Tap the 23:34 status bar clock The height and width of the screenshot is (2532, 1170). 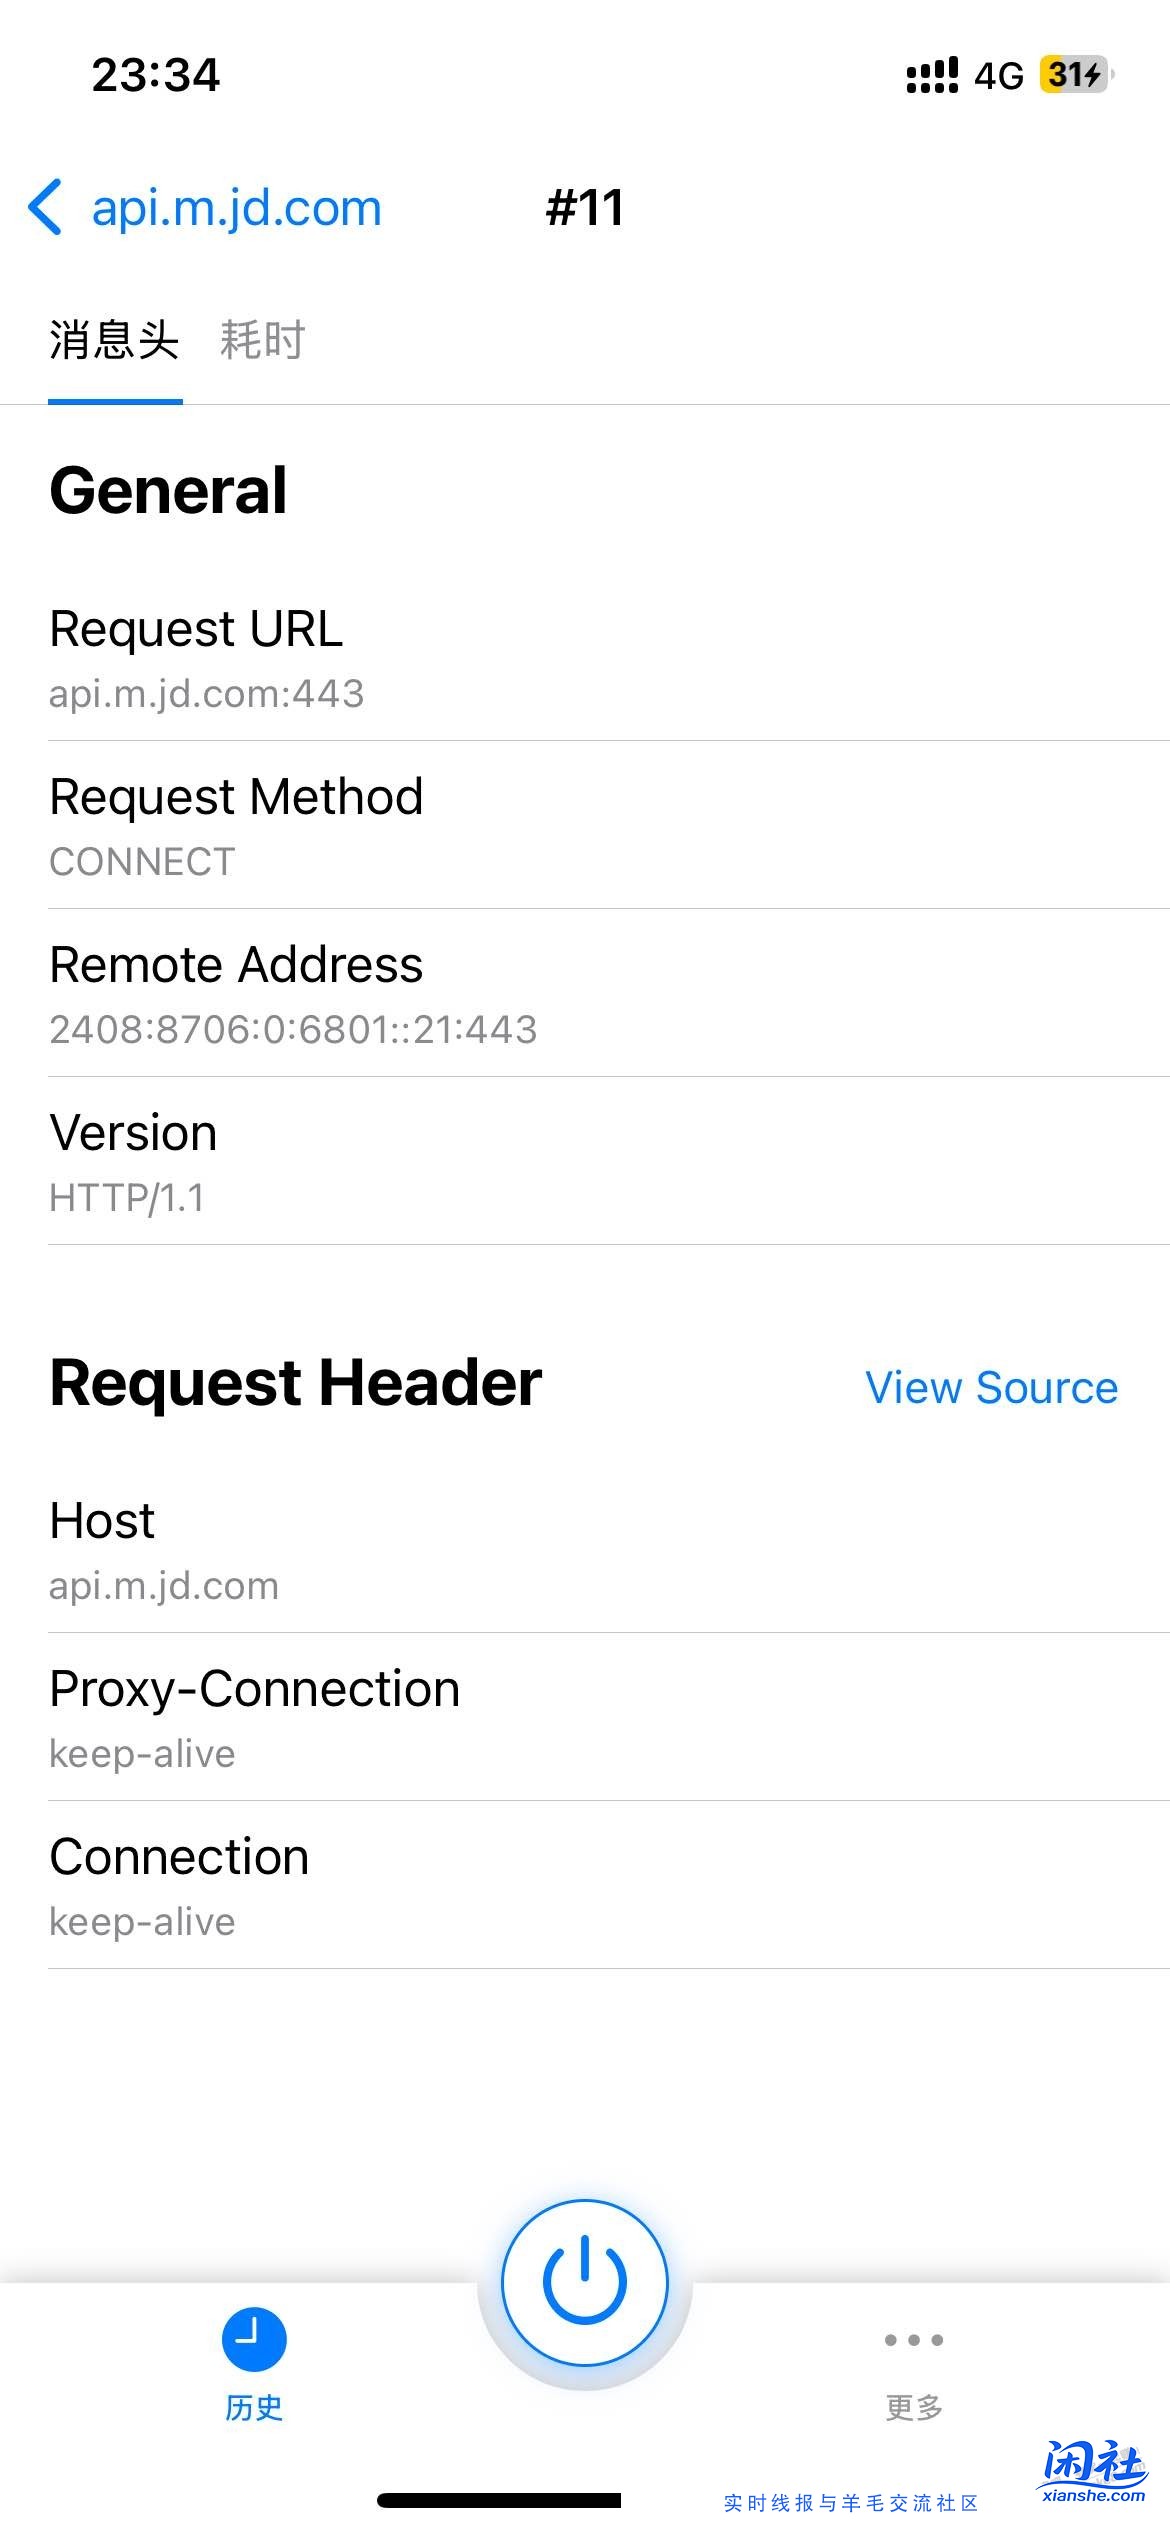(x=156, y=75)
